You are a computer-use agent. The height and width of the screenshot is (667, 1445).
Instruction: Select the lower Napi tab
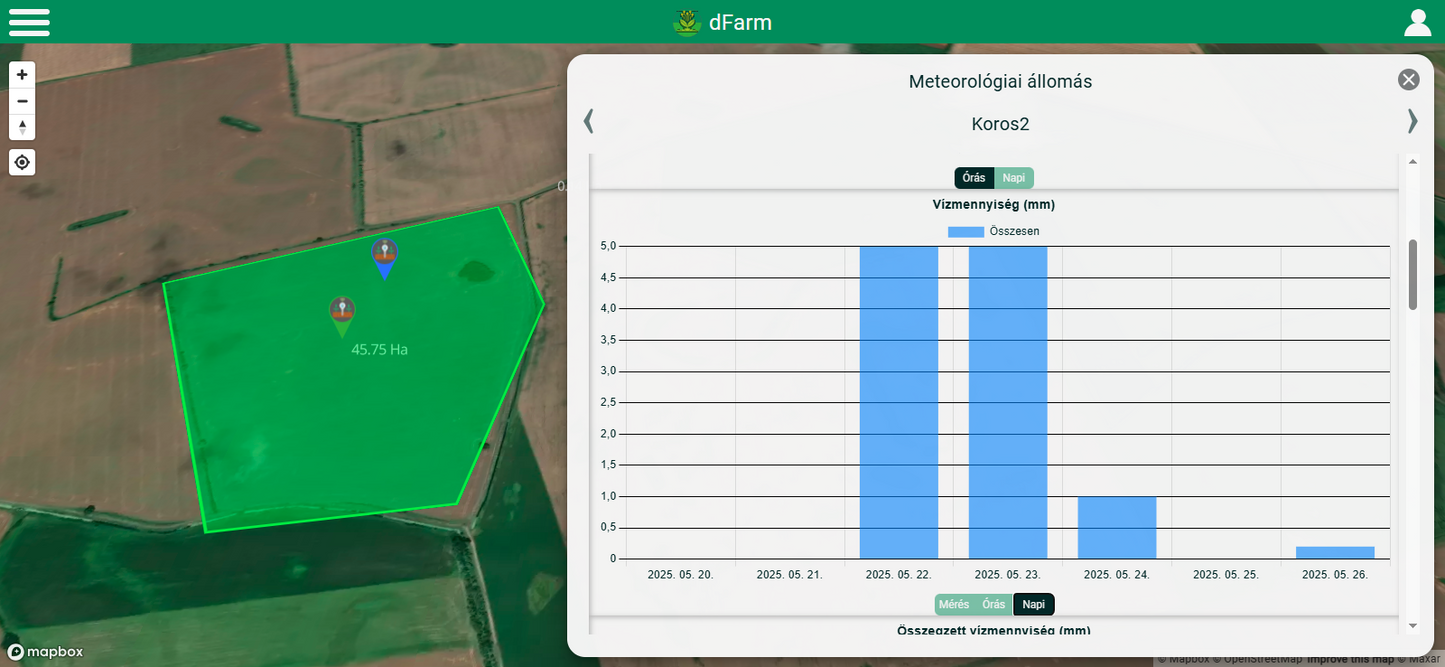pos(1033,605)
